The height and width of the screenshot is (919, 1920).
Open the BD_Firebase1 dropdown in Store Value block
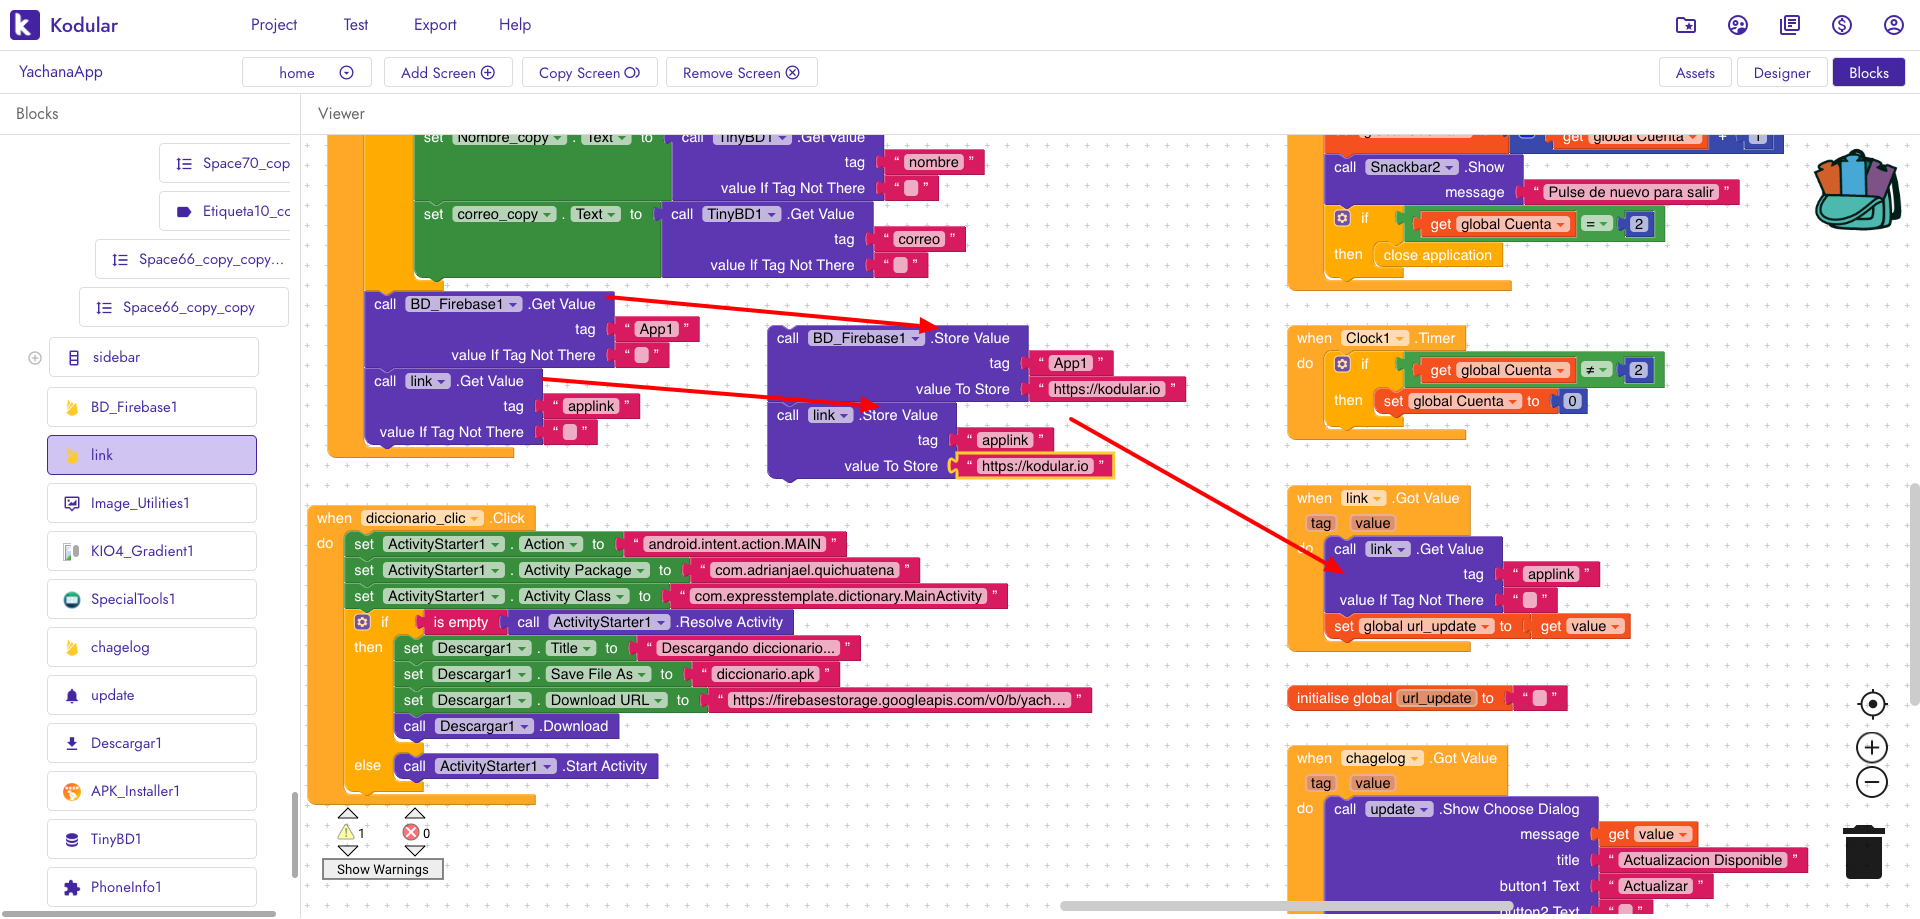915,339
